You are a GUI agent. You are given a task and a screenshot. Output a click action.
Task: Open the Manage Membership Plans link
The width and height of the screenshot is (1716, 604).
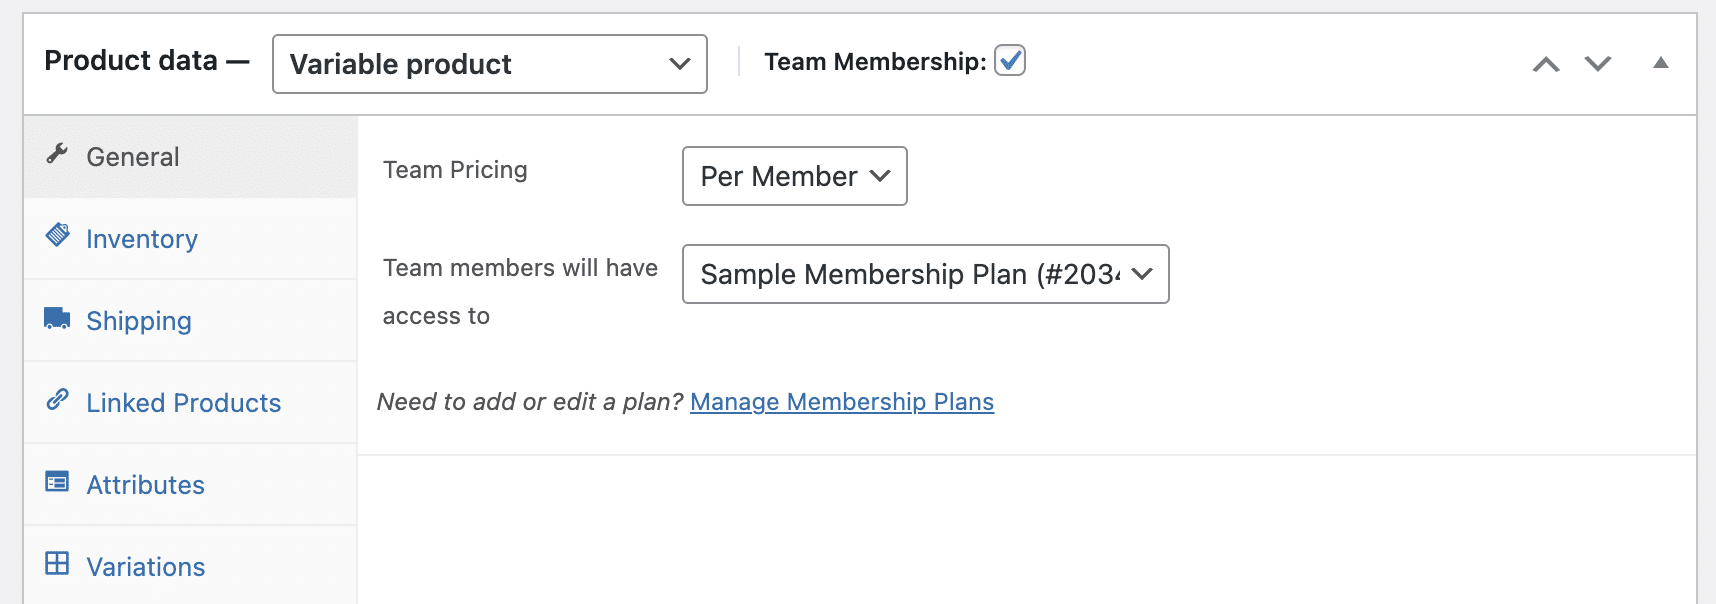pos(841,401)
